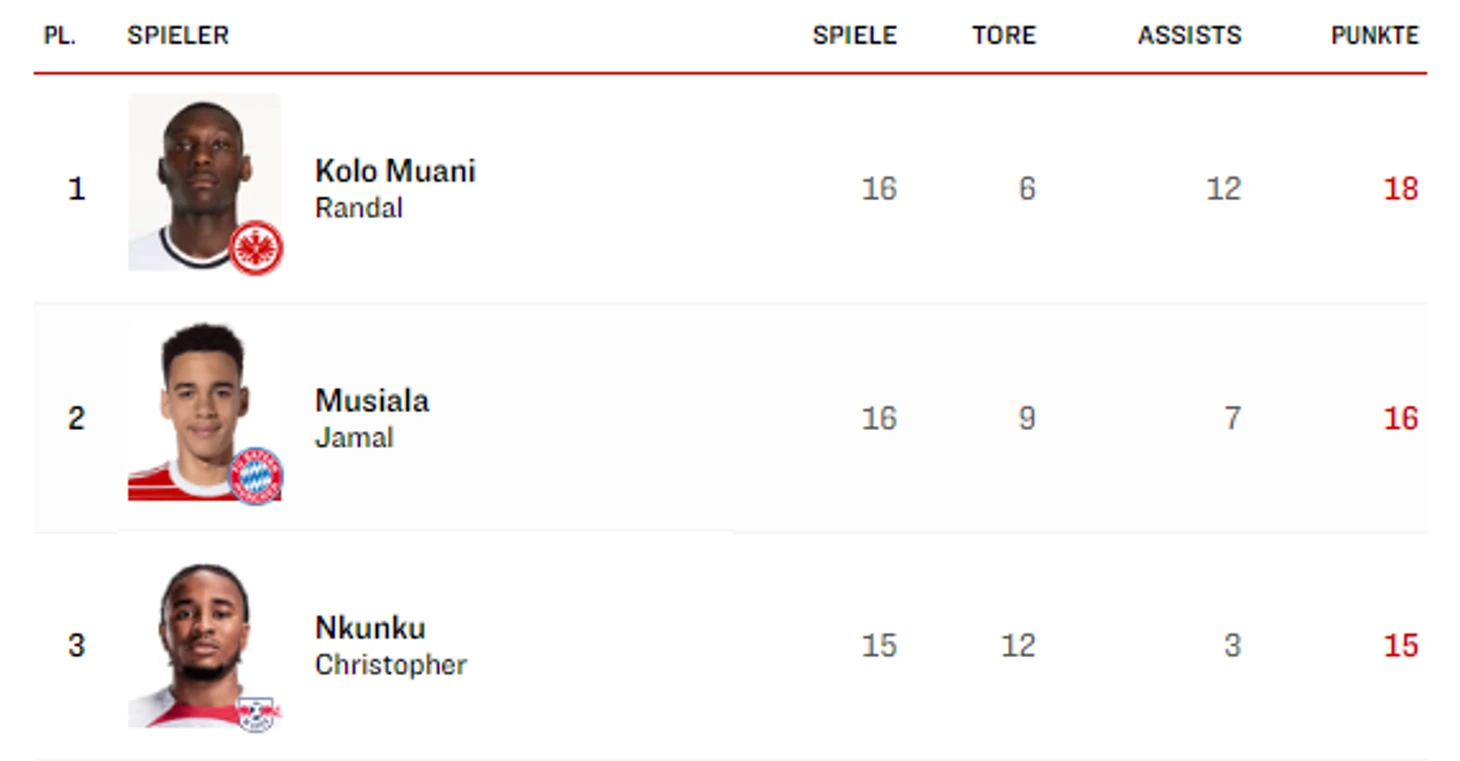Screen dimensions: 1460x761
Task: Open Jamal Musiala's player photo
Action: coord(204,411)
